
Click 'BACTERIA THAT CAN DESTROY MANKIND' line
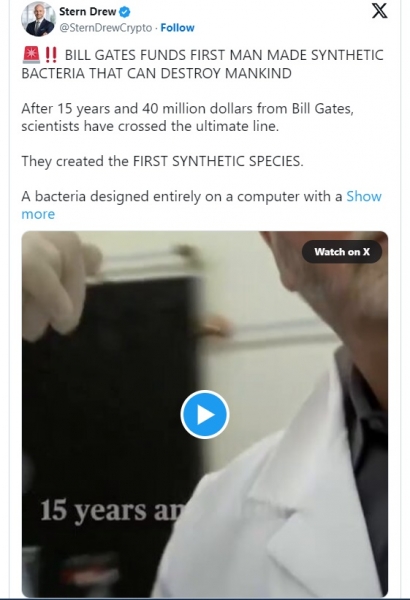(157, 73)
